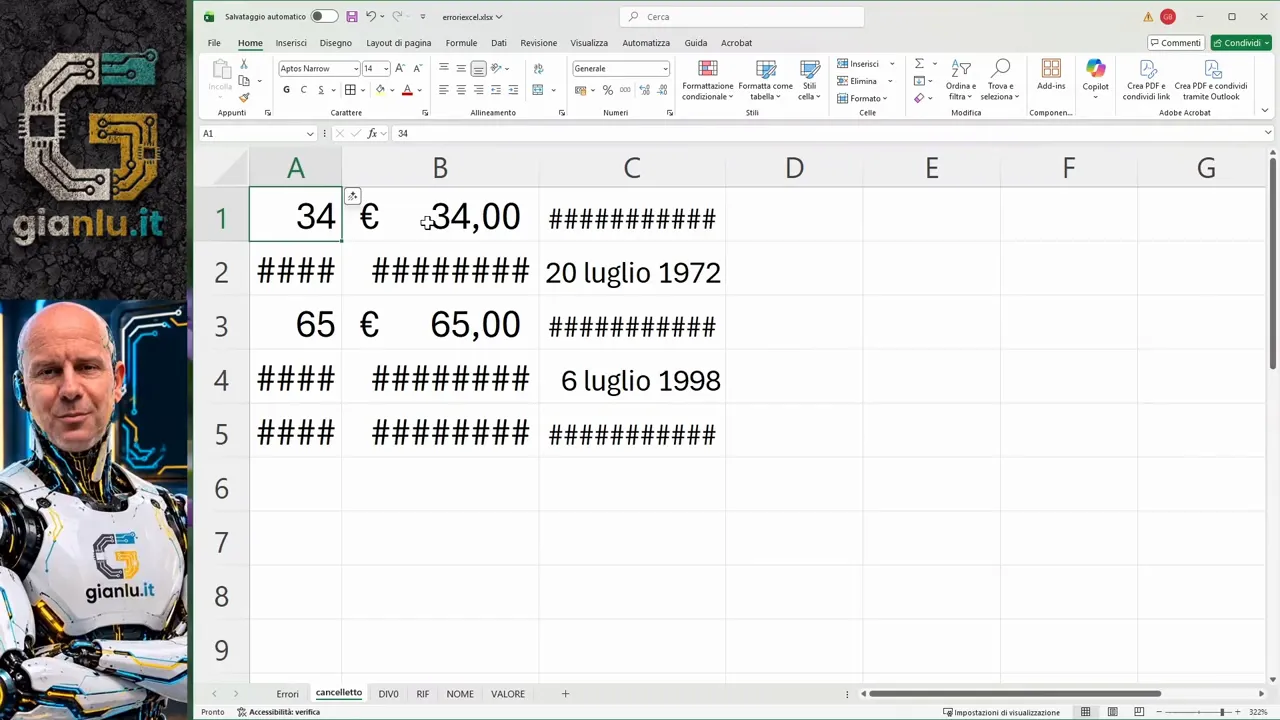Click the Fill Color paint bucket icon
Viewport: 1280px width, 720px height.
click(380, 90)
